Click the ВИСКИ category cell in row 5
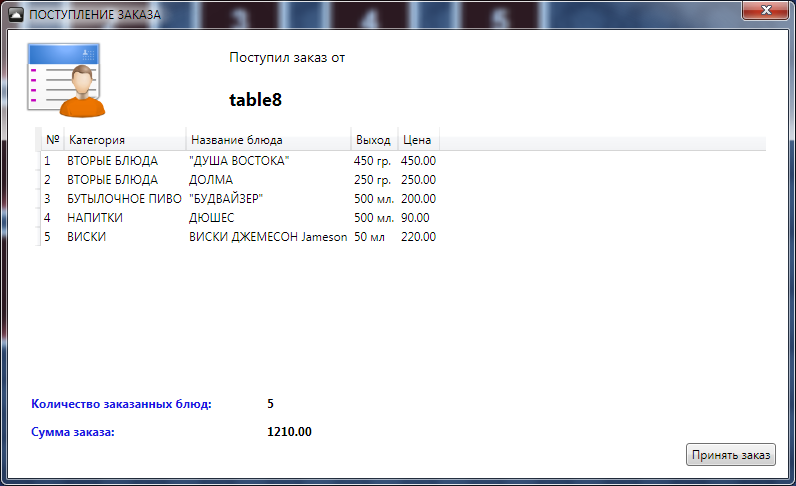 86,237
